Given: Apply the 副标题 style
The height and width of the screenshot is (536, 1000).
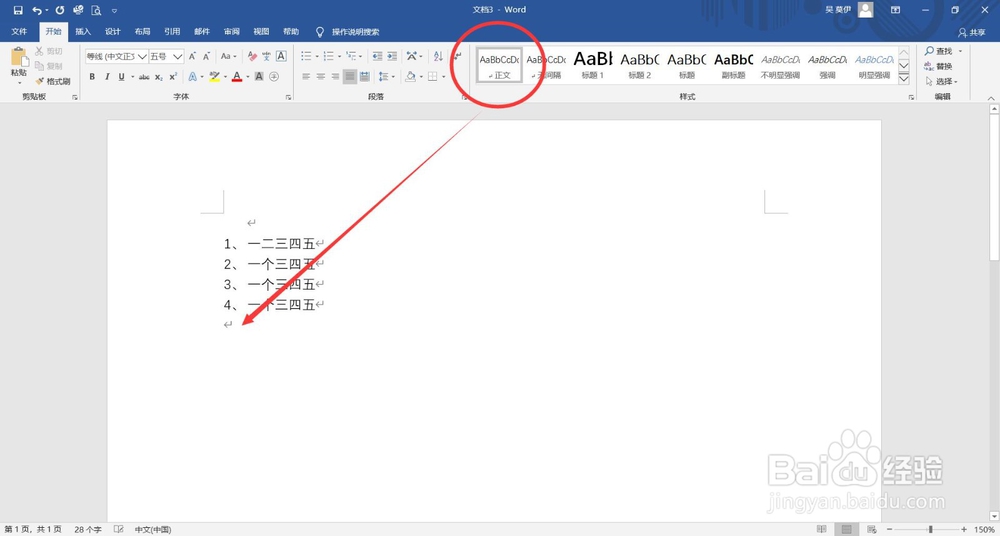Looking at the screenshot, I should 733,64.
